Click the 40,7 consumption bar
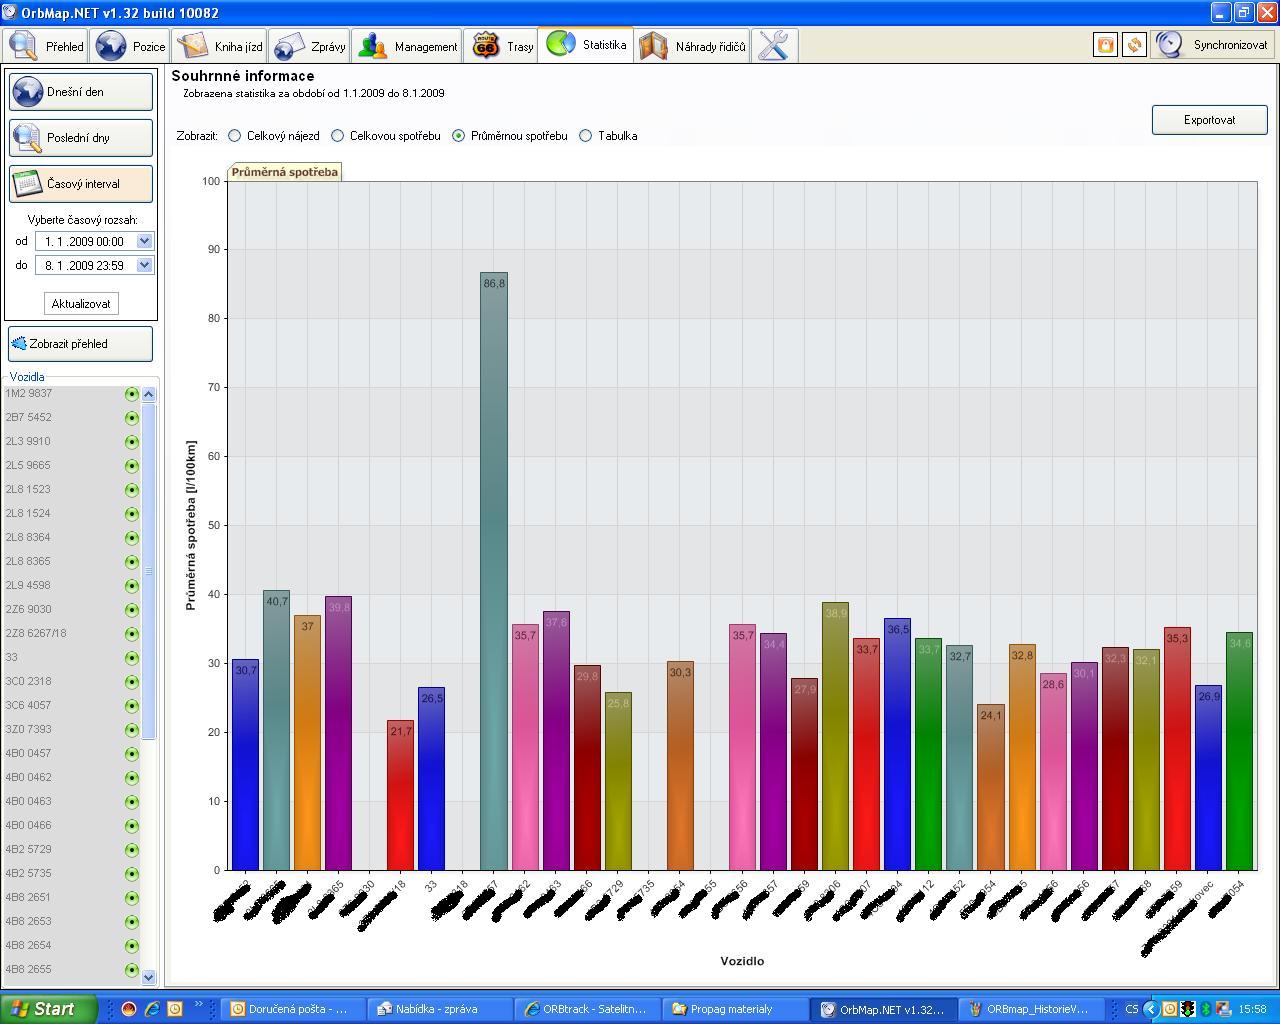This screenshot has height=1024, width=1280. [x=277, y=730]
